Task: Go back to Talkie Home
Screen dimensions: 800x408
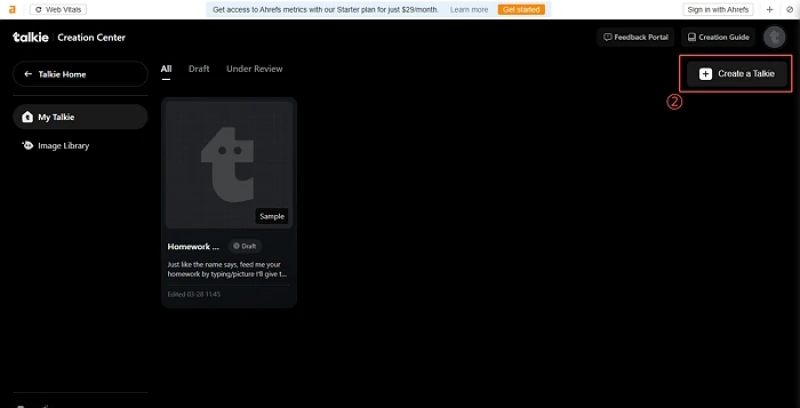Action: tap(80, 74)
